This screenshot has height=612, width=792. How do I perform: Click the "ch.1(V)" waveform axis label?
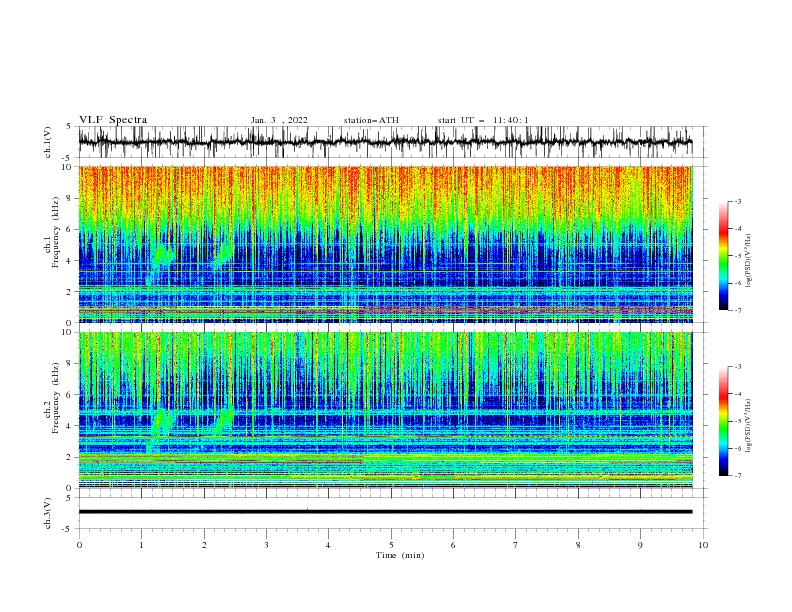click(48, 142)
